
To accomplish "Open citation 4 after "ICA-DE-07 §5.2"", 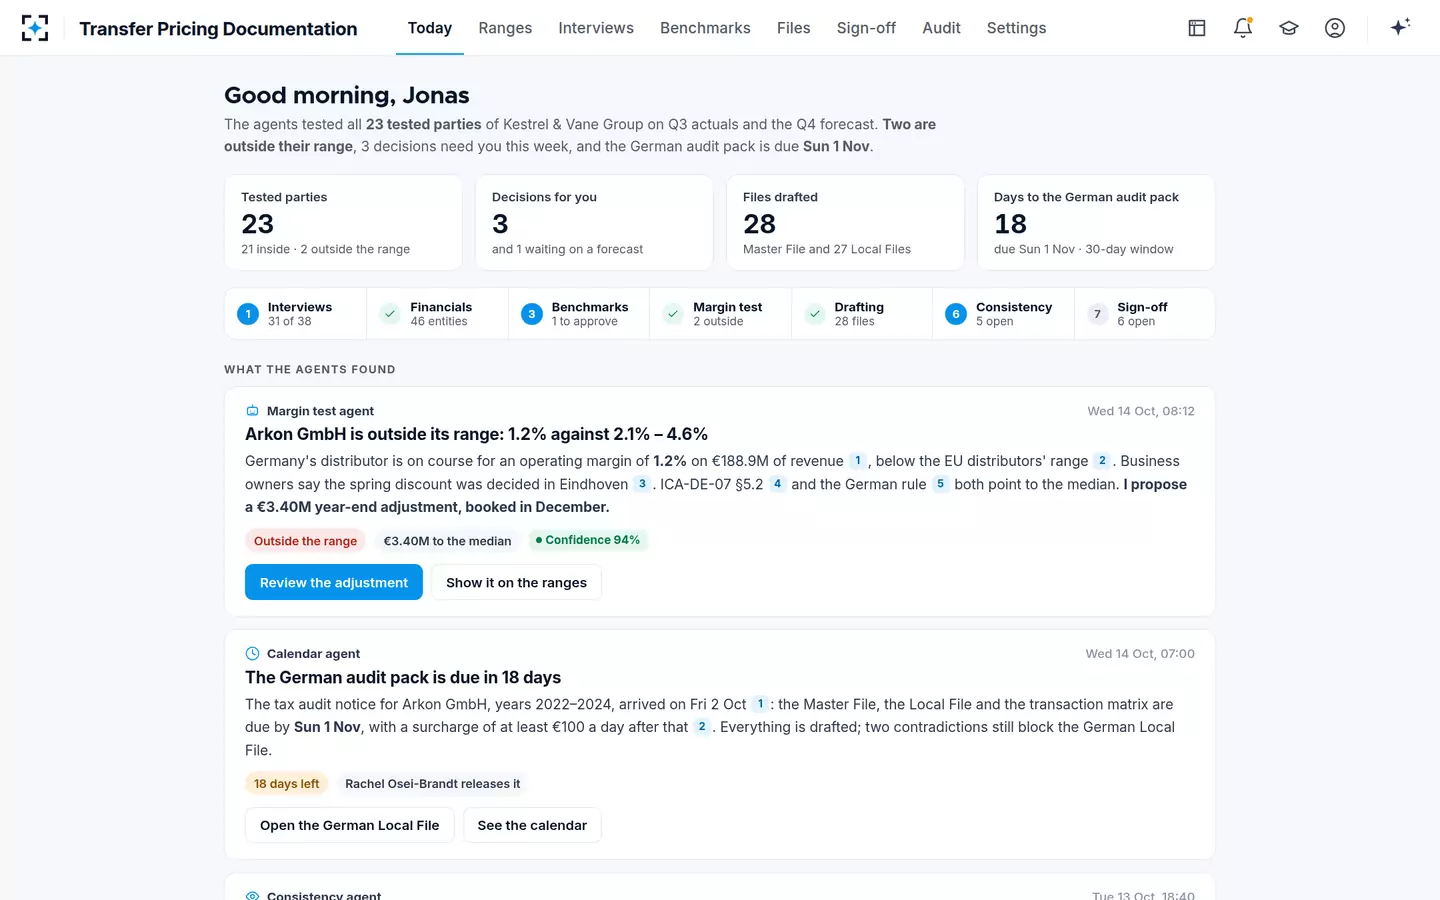I will pos(777,484).
